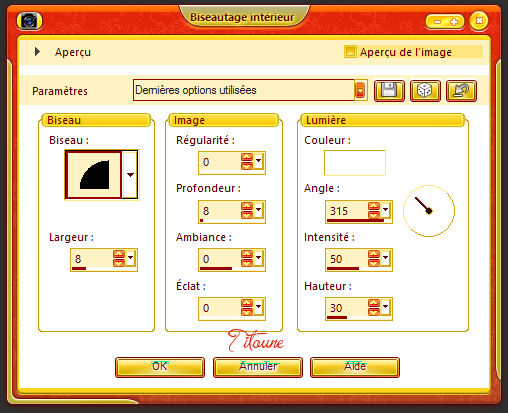Click the light angle dial
This screenshot has width=508, height=413.
(x=429, y=211)
